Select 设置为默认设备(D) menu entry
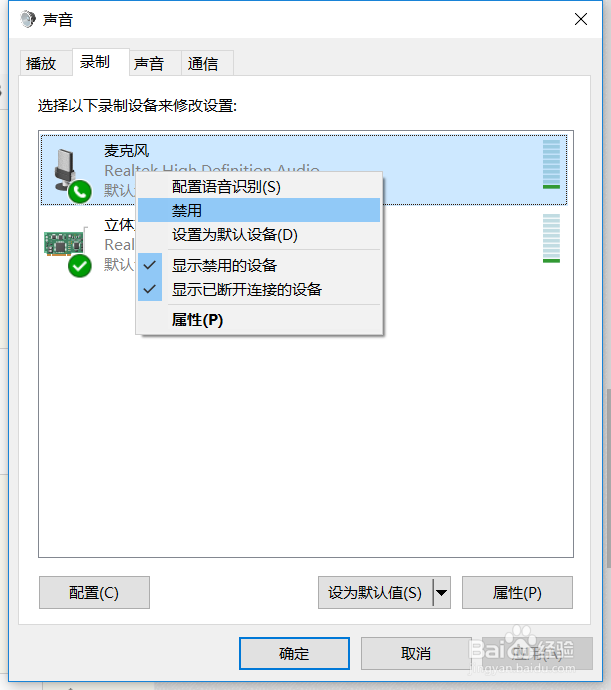Screen dimensions: 611x690 (259, 235)
